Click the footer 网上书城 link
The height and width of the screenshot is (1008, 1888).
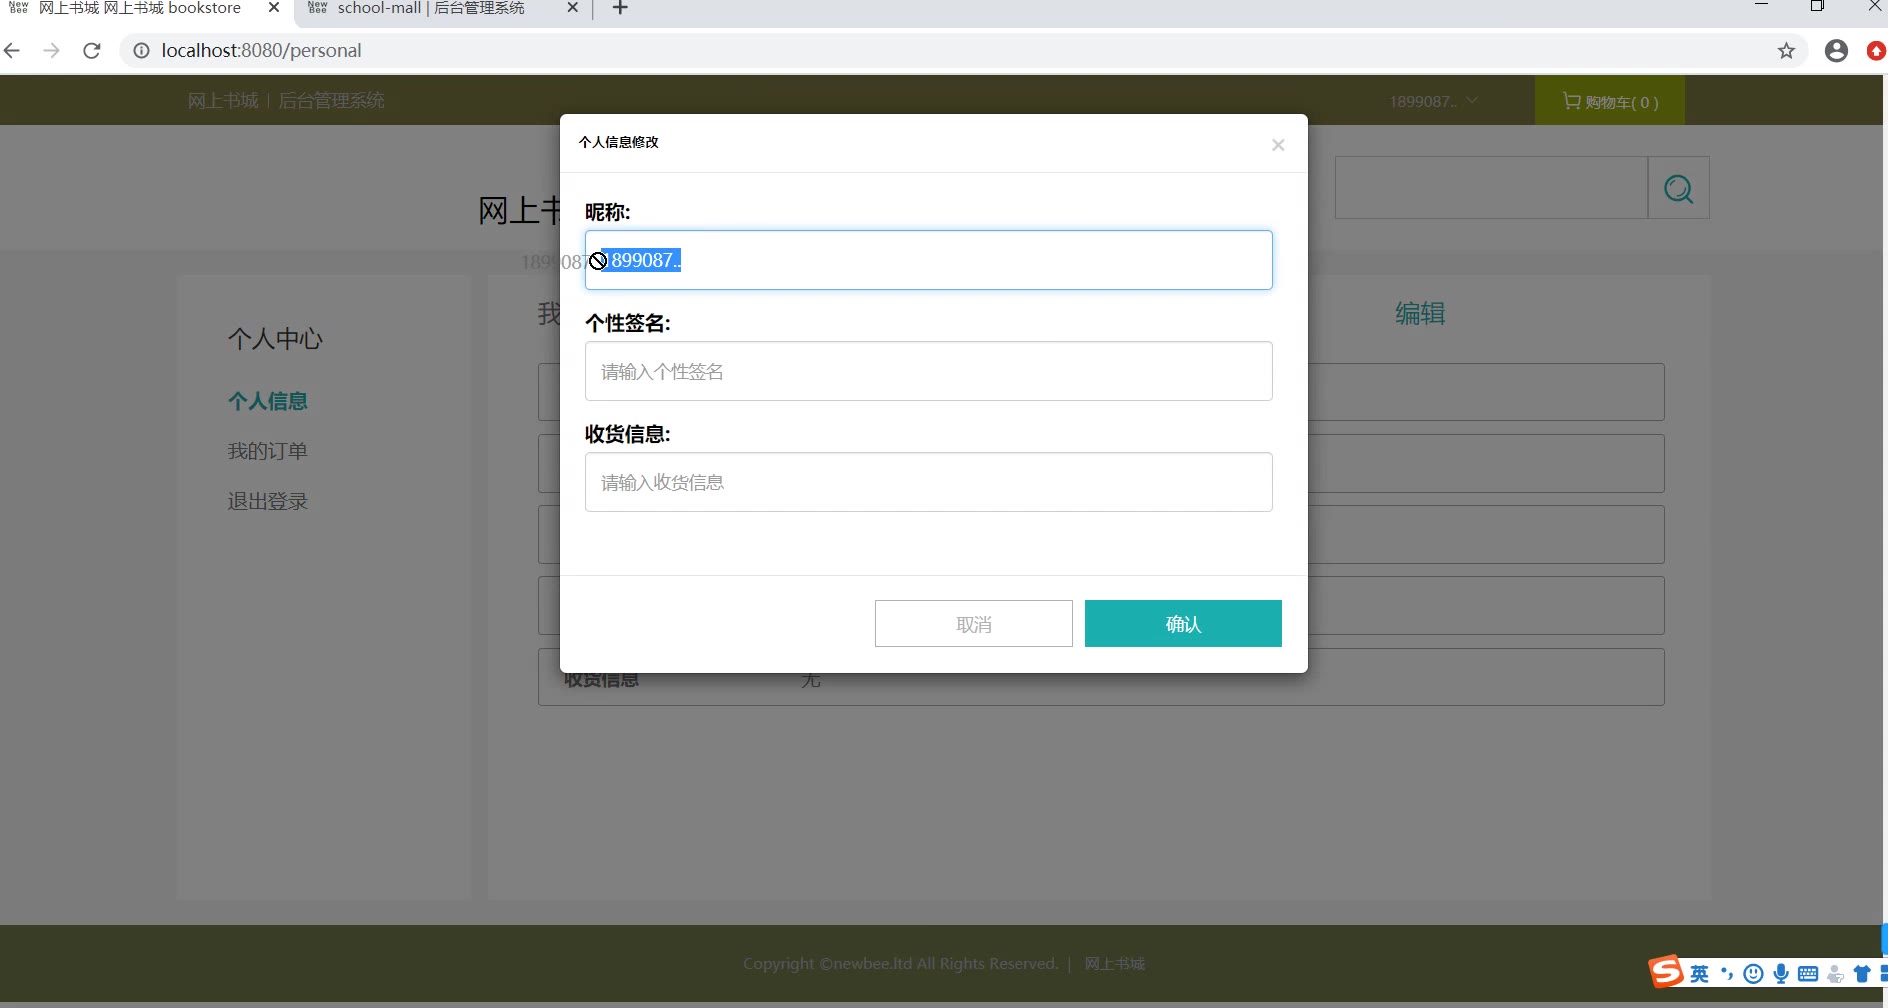1115,964
